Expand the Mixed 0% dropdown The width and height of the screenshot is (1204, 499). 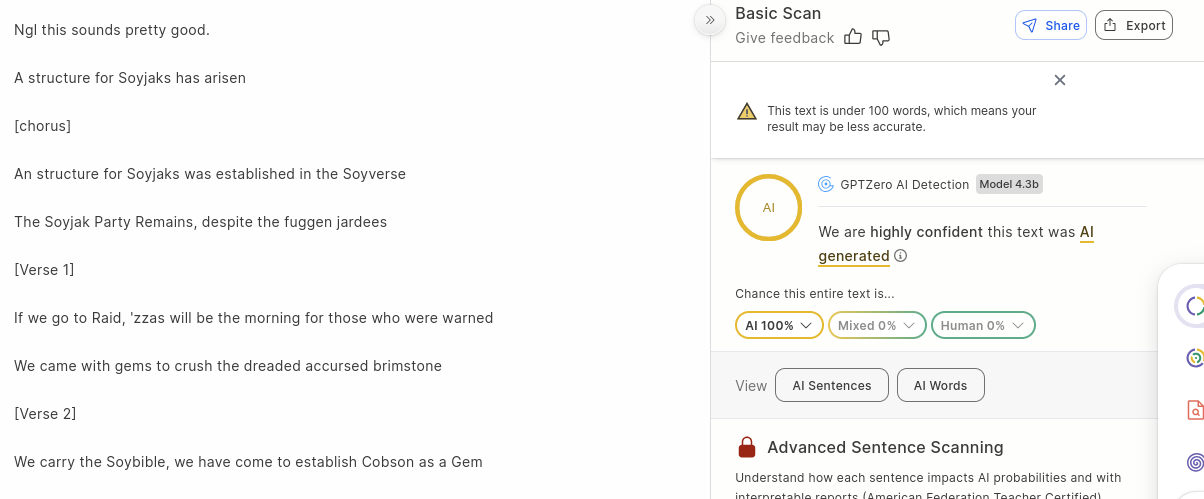[x=877, y=325]
